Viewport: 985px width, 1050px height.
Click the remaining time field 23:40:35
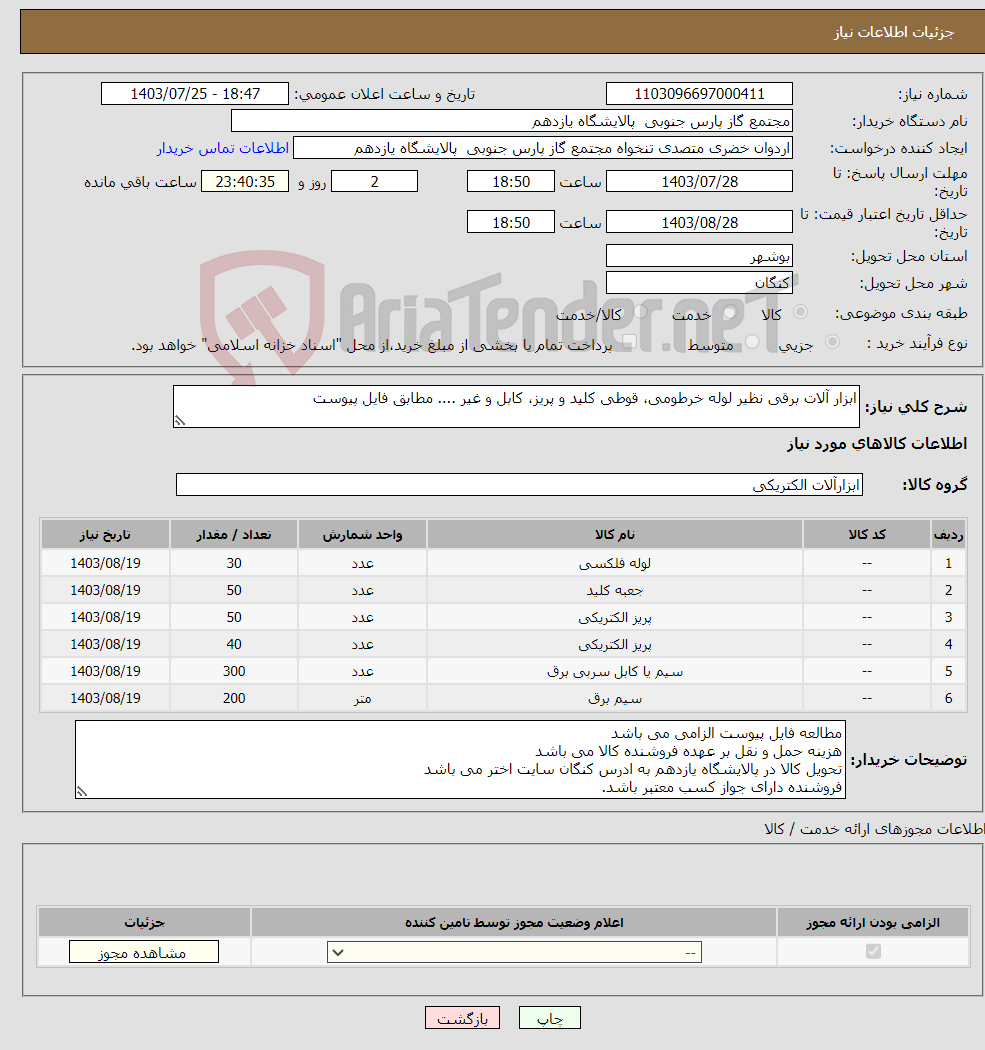pos(245,181)
